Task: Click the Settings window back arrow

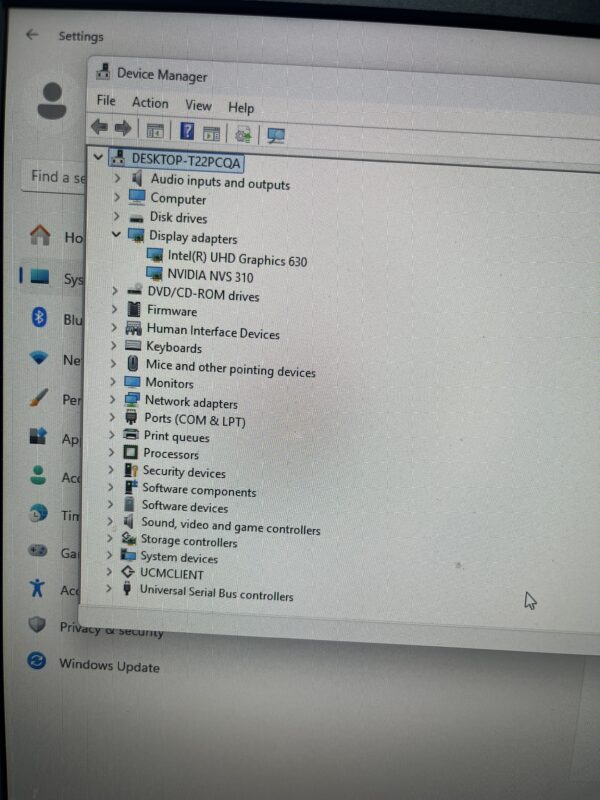Action: click(32, 34)
